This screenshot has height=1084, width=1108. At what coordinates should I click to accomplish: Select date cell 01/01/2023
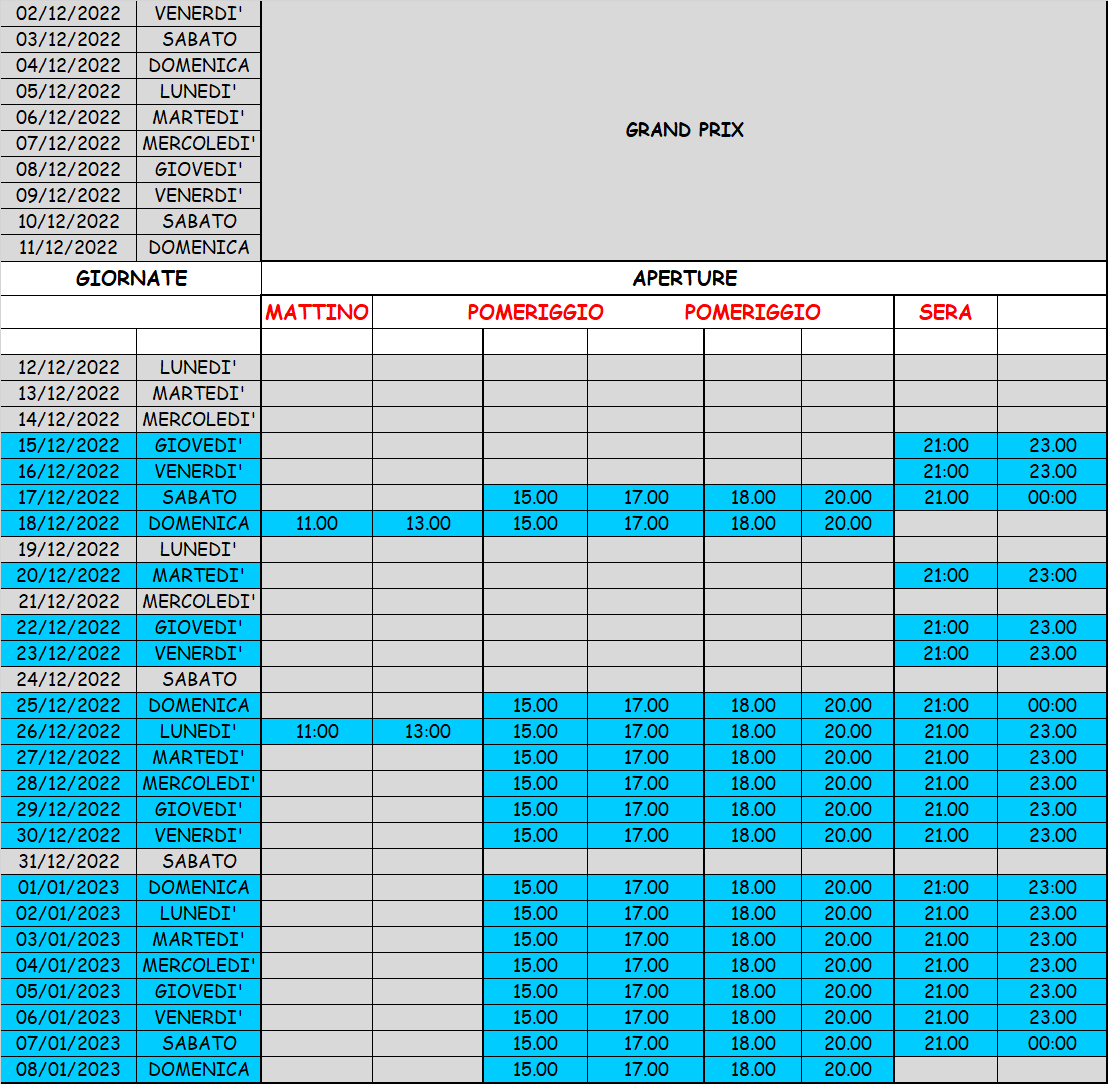click(68, 888)
